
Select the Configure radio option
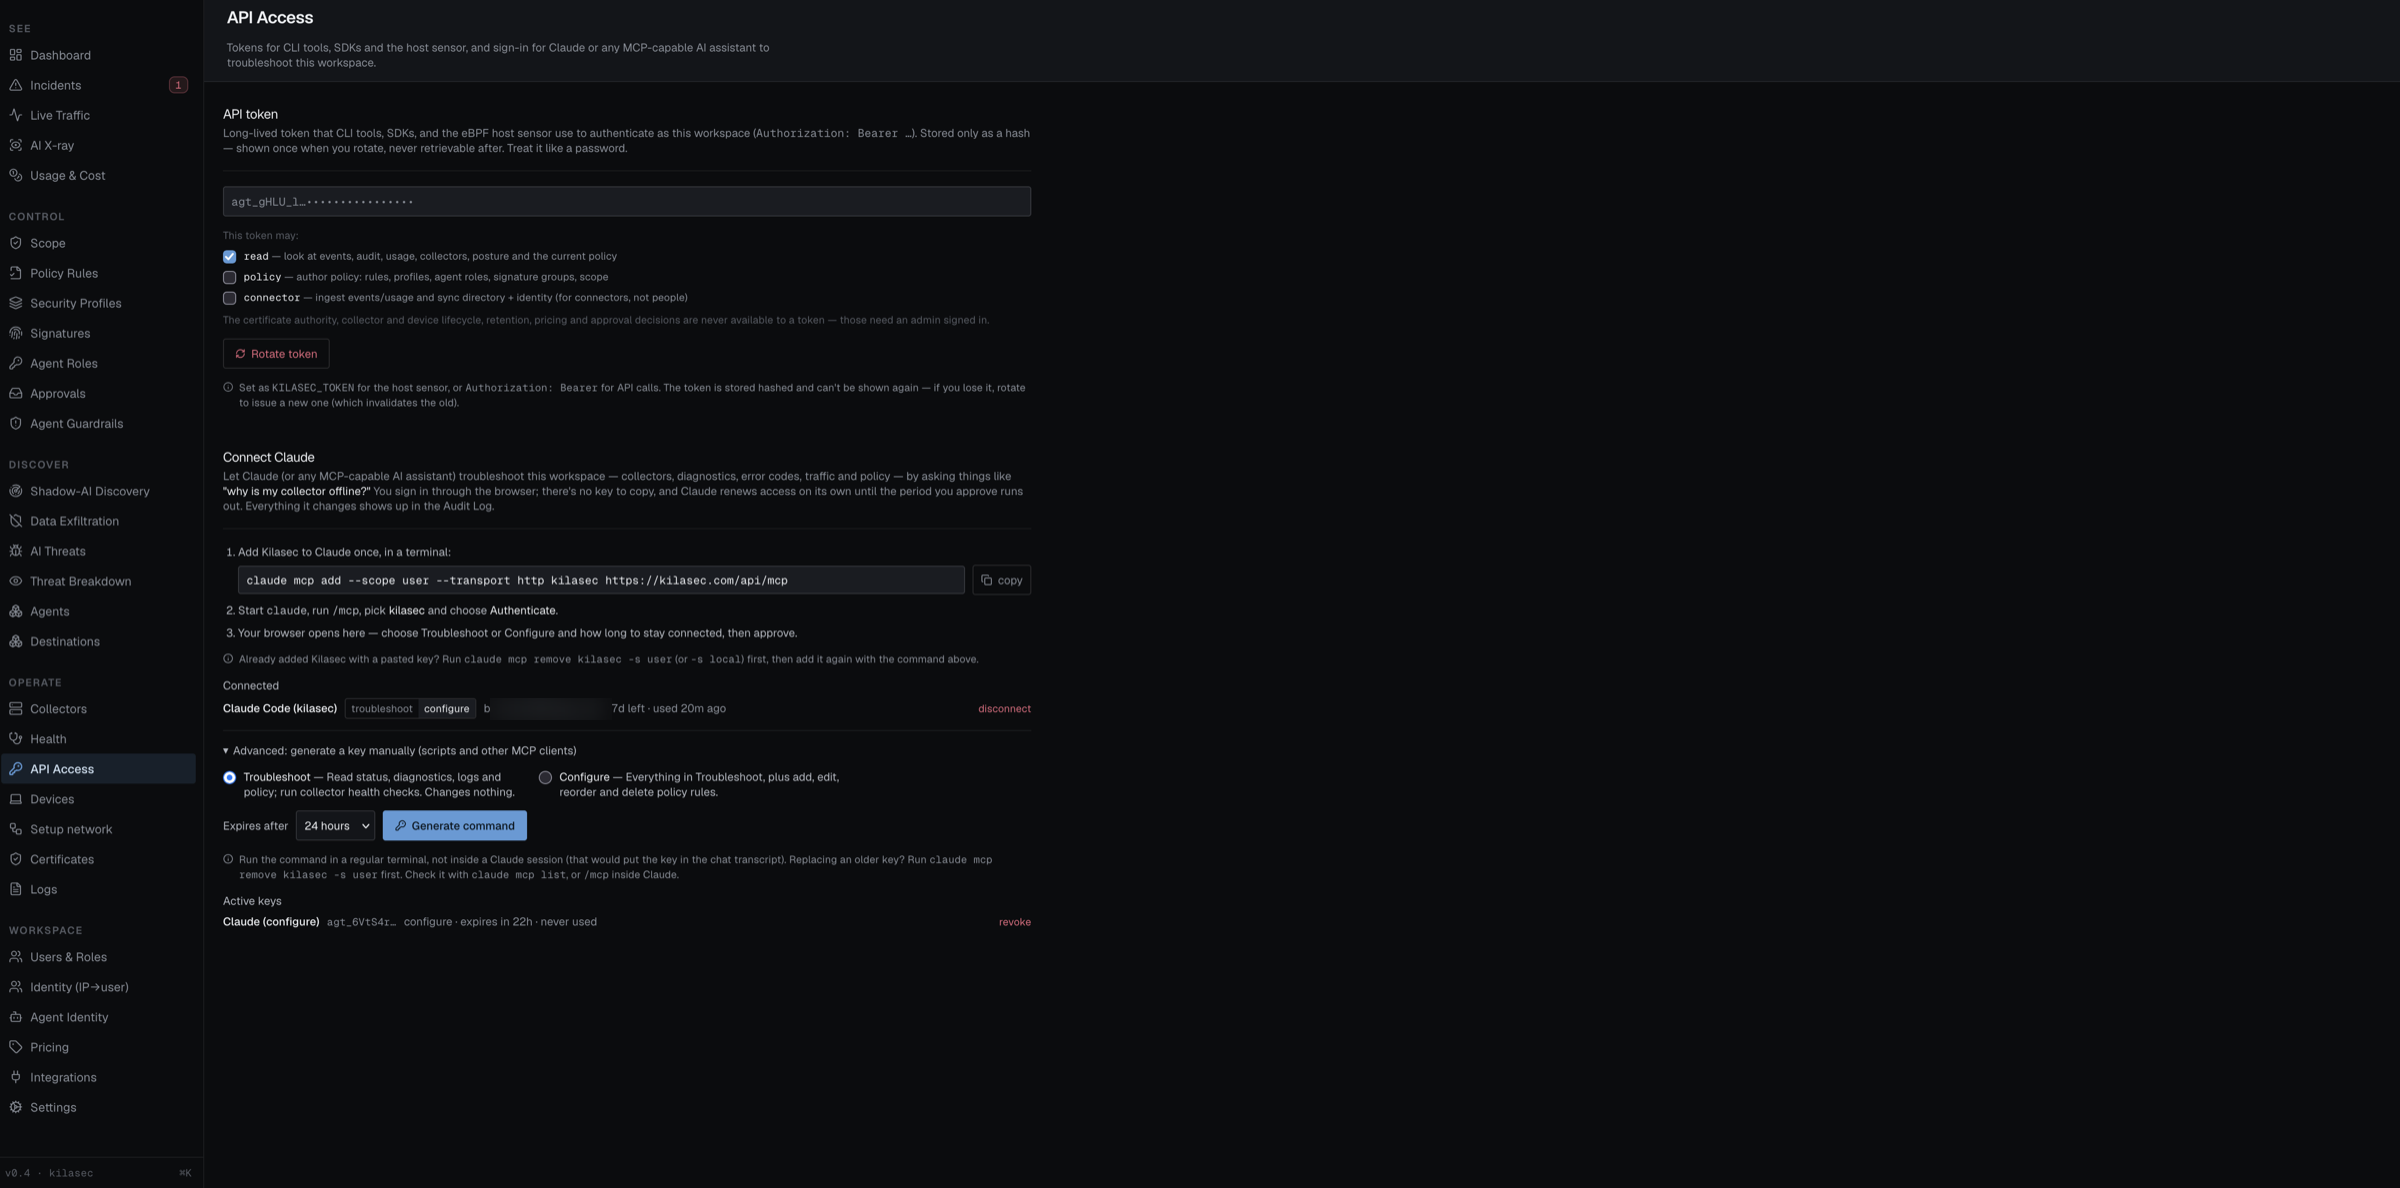pos(545,777)
